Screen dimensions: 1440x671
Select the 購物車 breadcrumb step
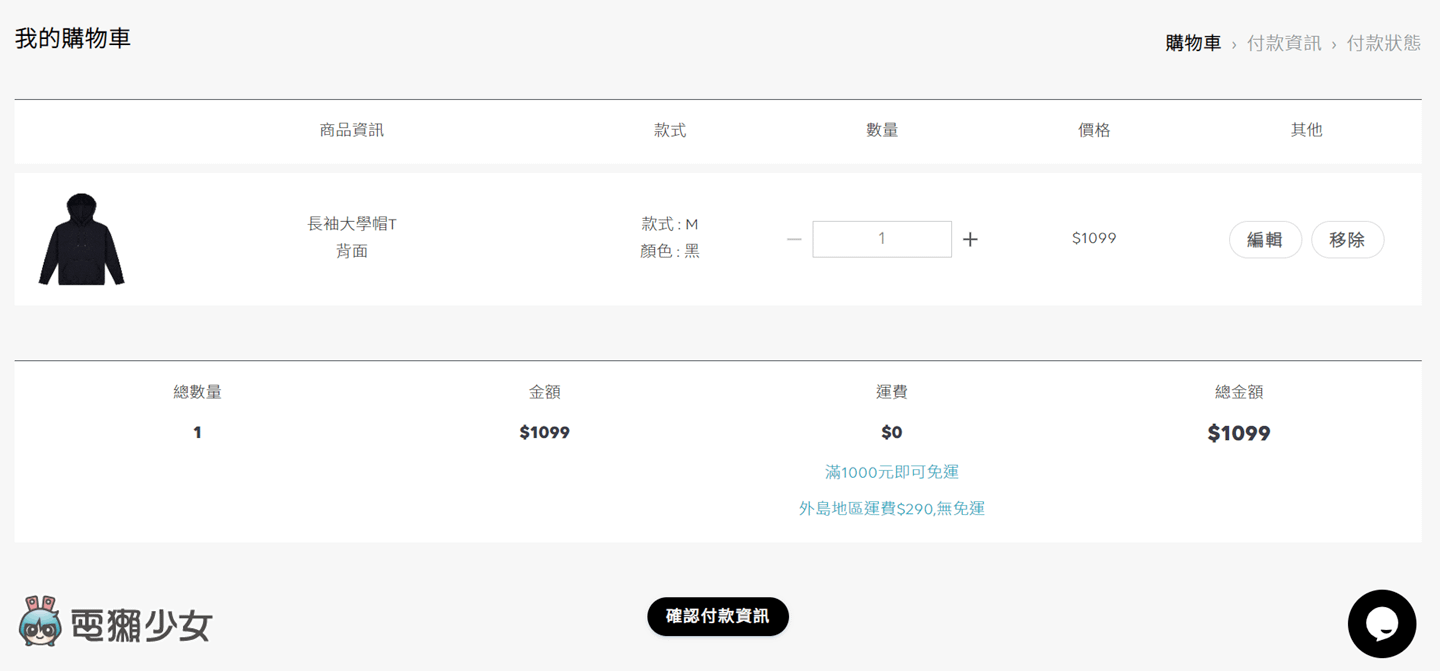pos(1193,43)
